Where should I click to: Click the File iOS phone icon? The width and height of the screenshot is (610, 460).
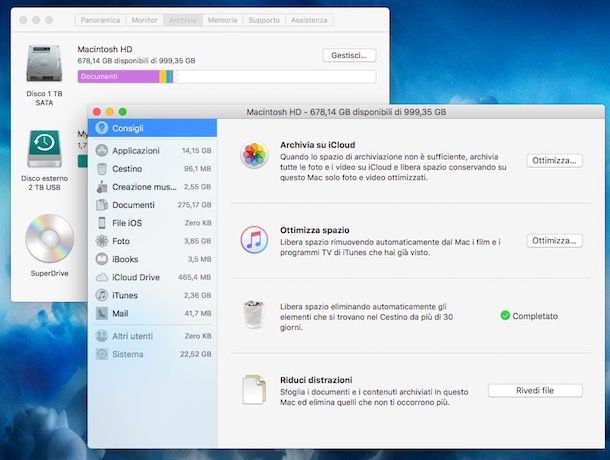tap(102, 223)
